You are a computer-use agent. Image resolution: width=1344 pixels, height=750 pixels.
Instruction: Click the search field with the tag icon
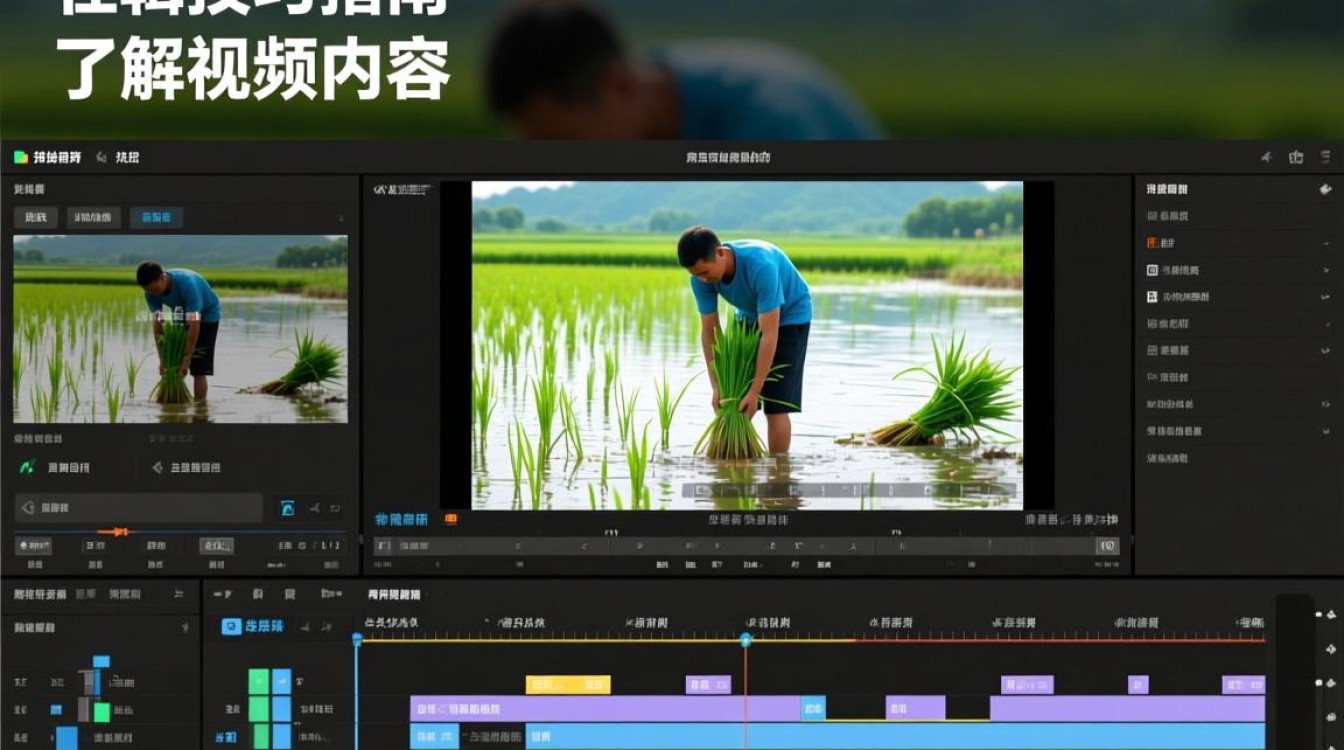[139, 508]
